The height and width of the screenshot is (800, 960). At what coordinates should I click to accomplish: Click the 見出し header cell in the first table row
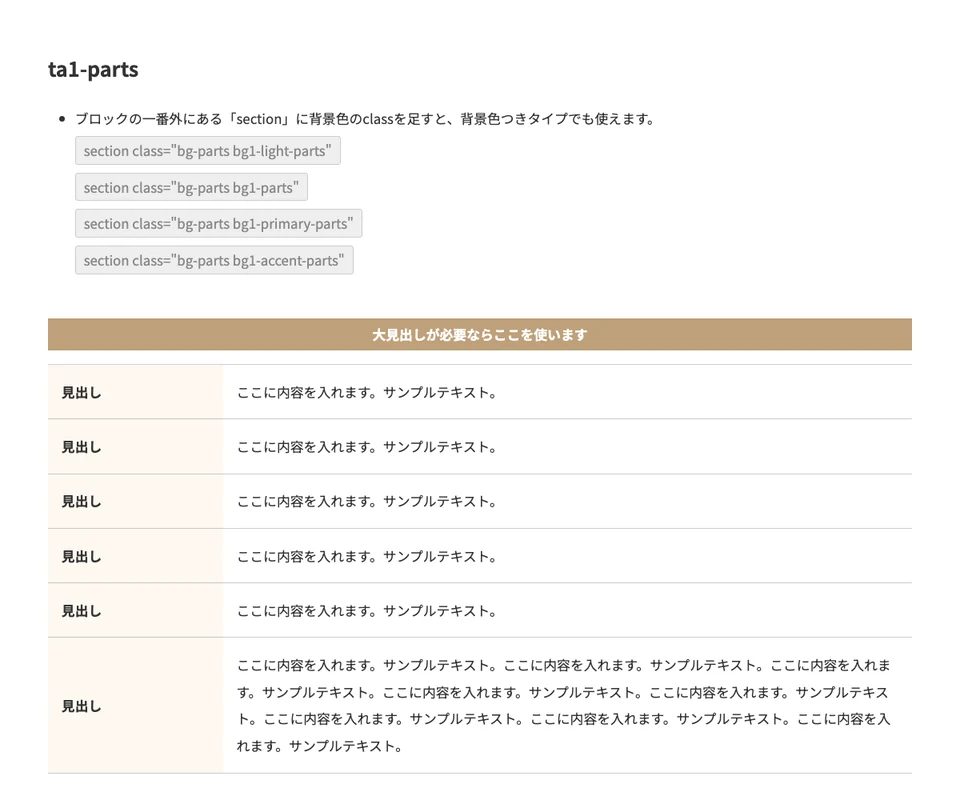(82, 393)
